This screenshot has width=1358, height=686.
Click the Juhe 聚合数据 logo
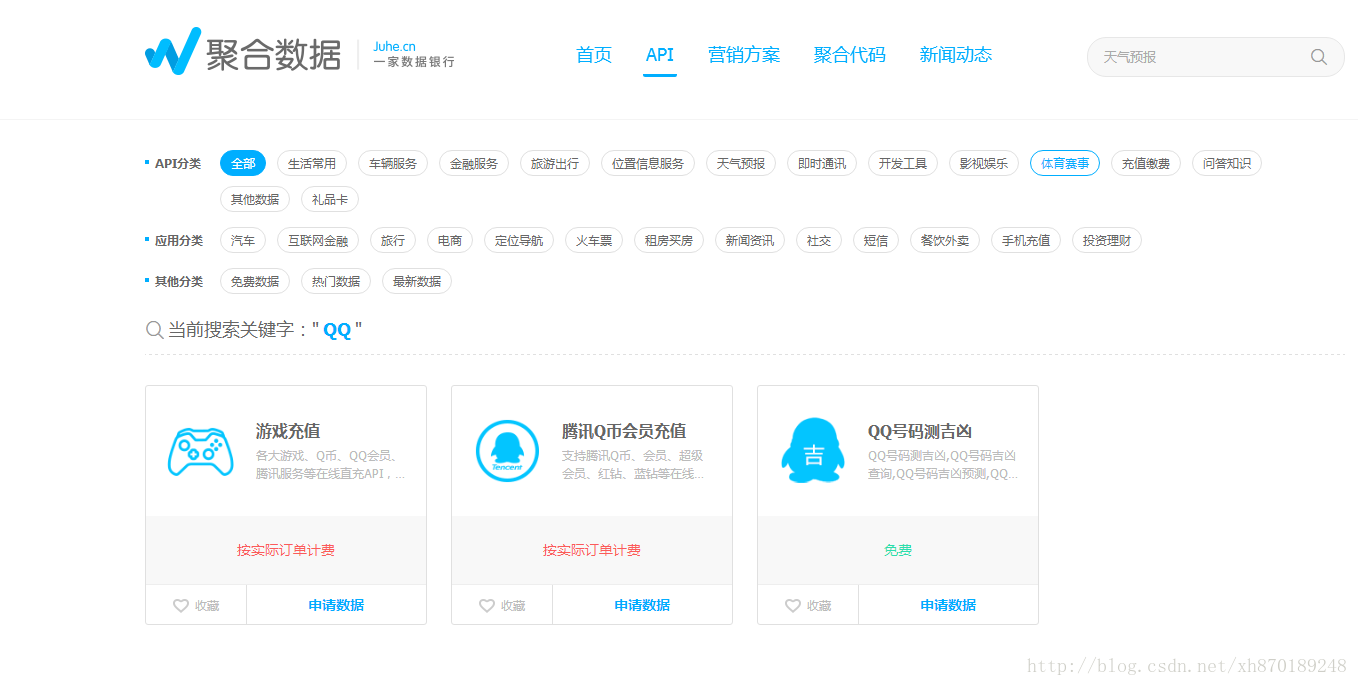click(243, 52)
